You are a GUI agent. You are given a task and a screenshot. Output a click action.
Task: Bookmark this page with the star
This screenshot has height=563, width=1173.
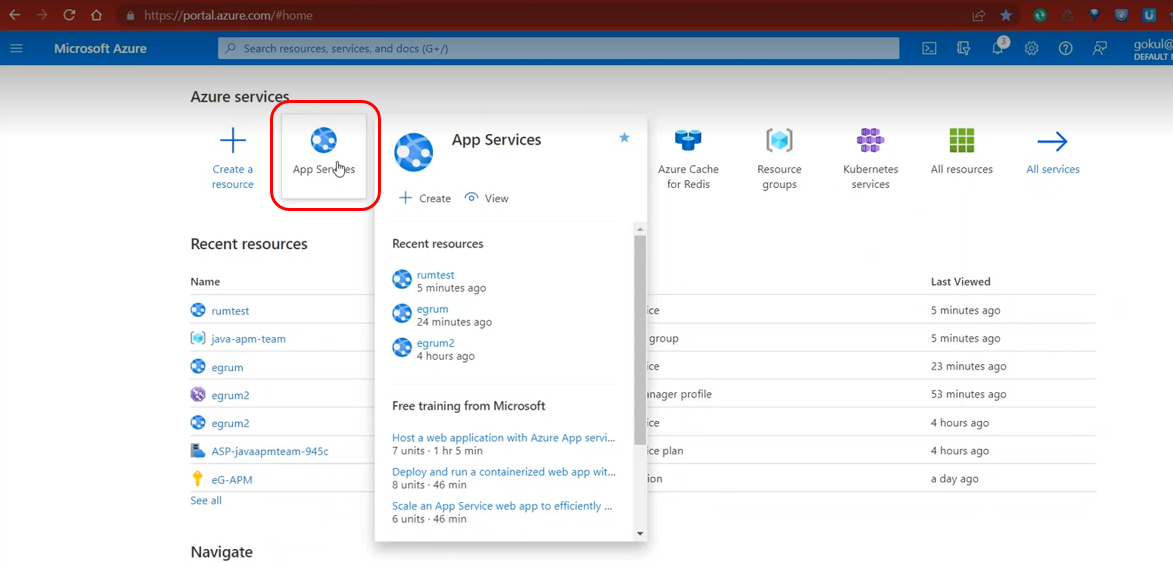tap(1006, 15)
